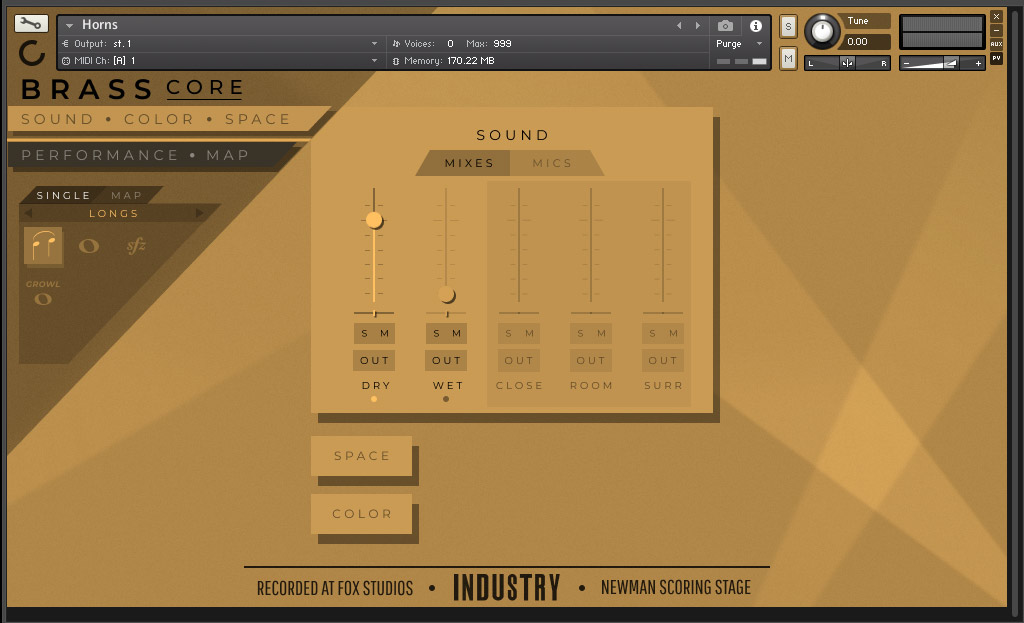Open the COLOR panel
Viewport: 1024px width, 623px height.
(x=362, y=513)
